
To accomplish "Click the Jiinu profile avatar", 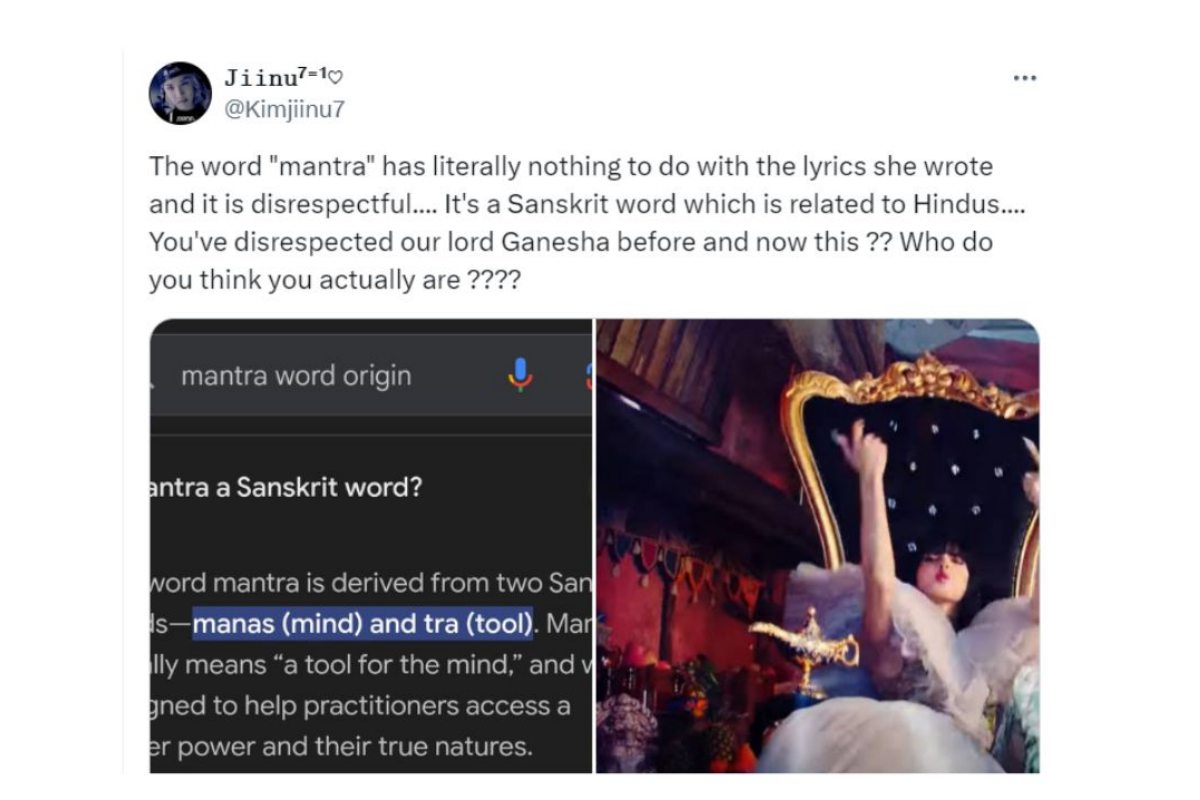I will (x=180, y=93).
